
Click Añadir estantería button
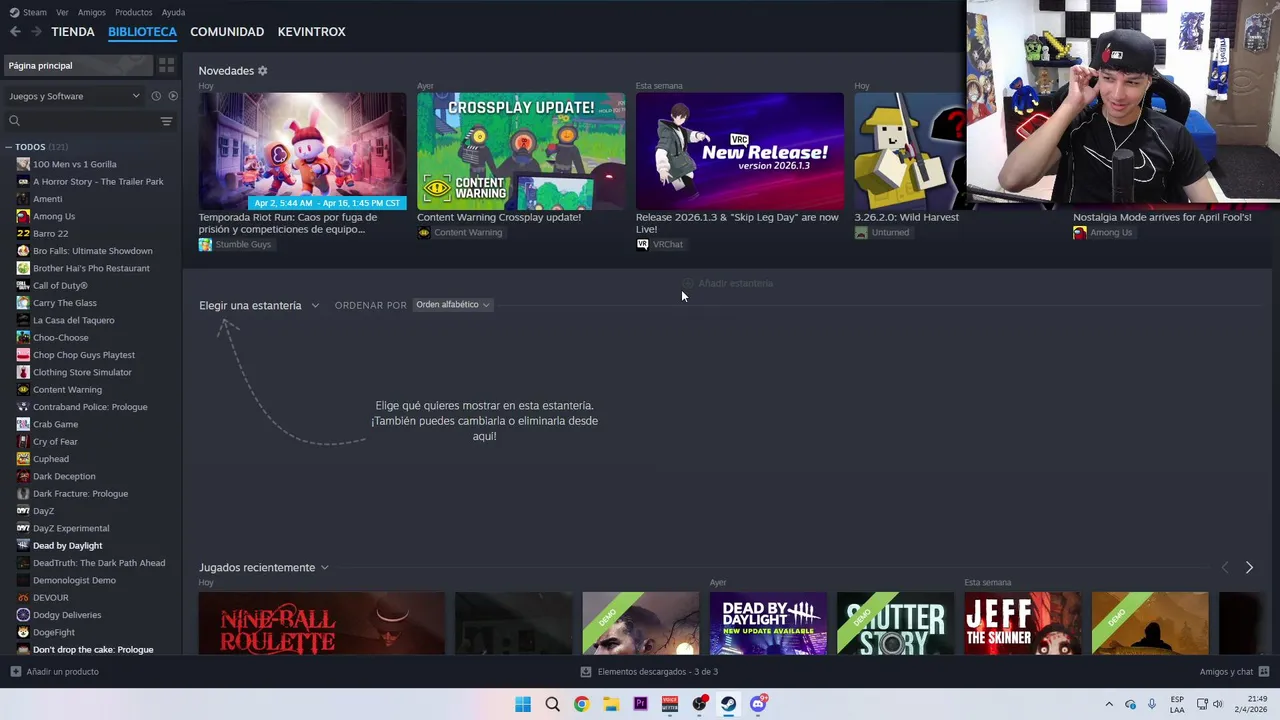728,284
